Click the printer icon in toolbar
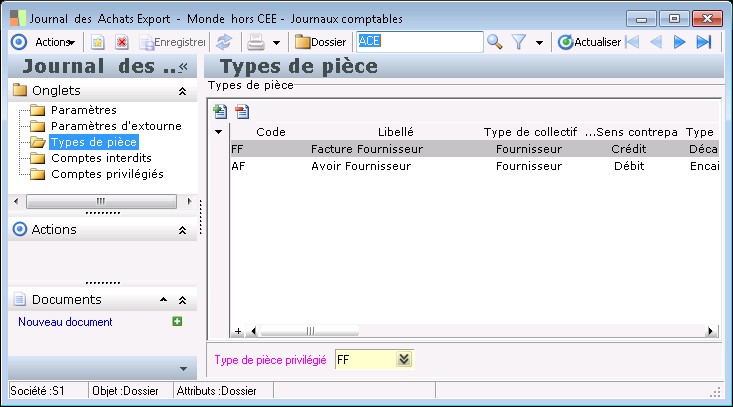This screenshot has height=407, width=733. [x=255, y=42]
